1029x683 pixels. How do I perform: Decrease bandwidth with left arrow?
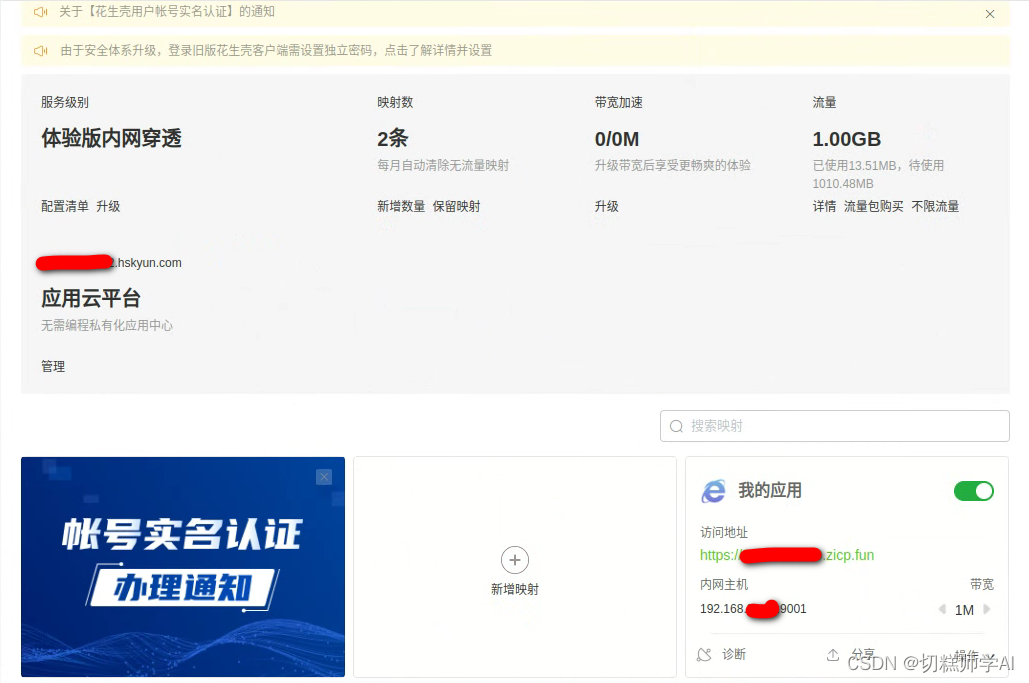(x=942, y=610)
